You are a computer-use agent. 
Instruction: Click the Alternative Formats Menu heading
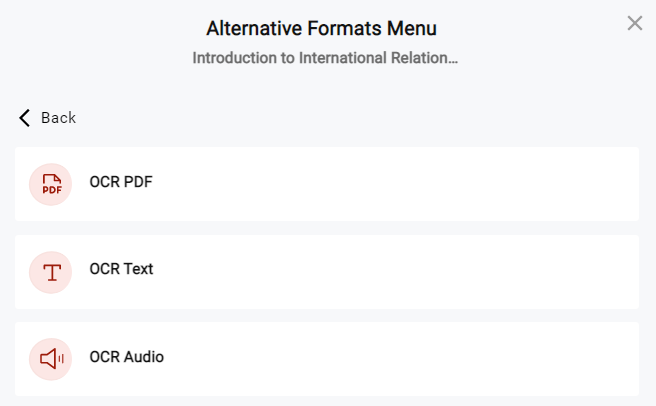pyautogui.click(x=321, y=28)
